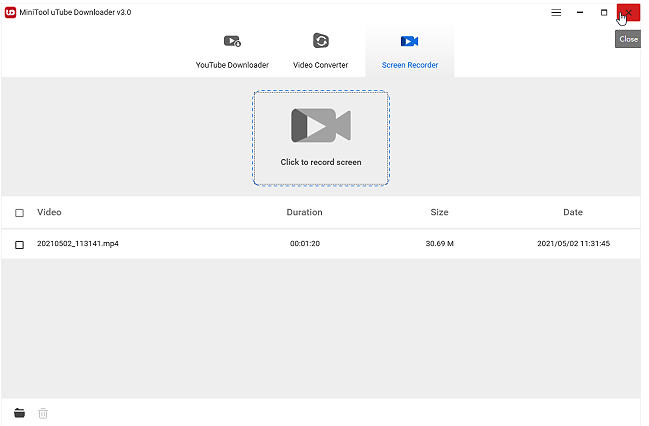Close the application with the red X
Viewport: 649px width, 426px height.
pyautogui.click(x=628, y=12)
